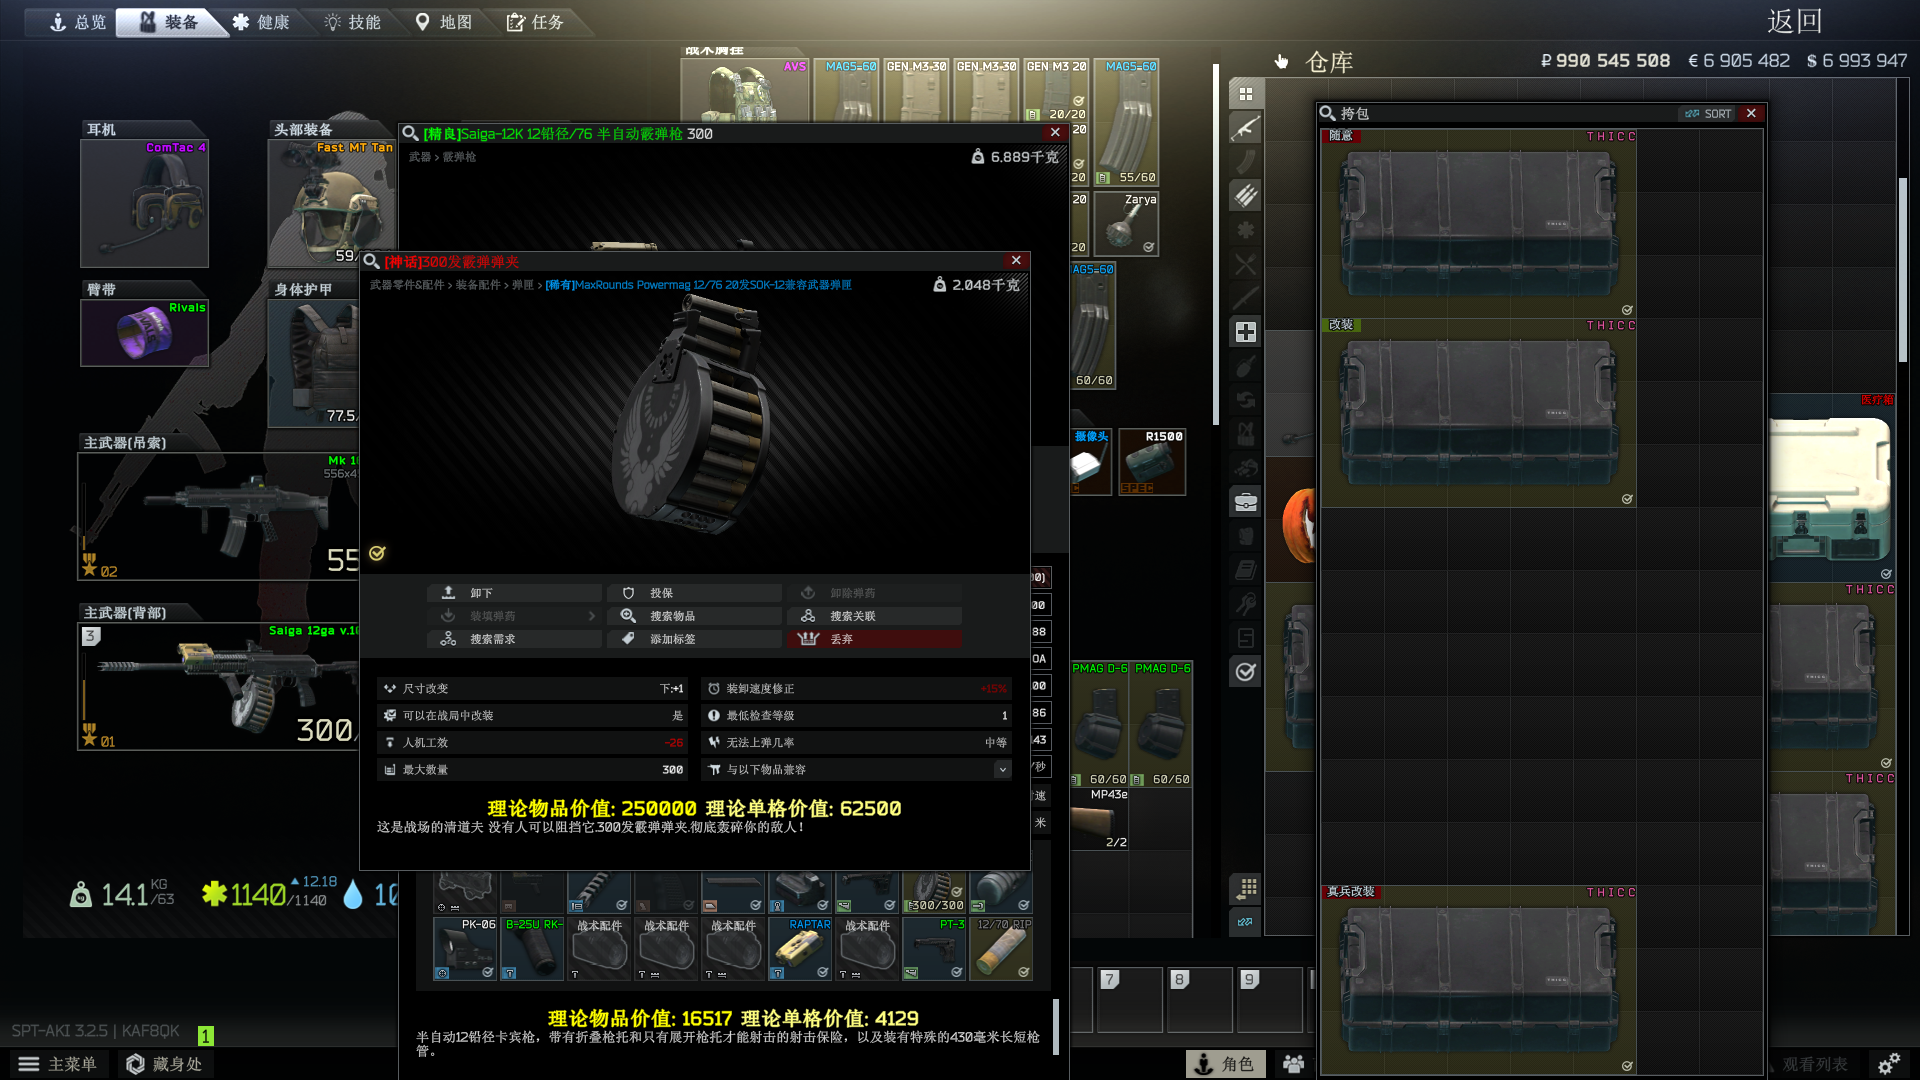The width and height of the screenshot is (1920, 1080).
Task: Switch to the 健康 tab
Action: (262, 22)
